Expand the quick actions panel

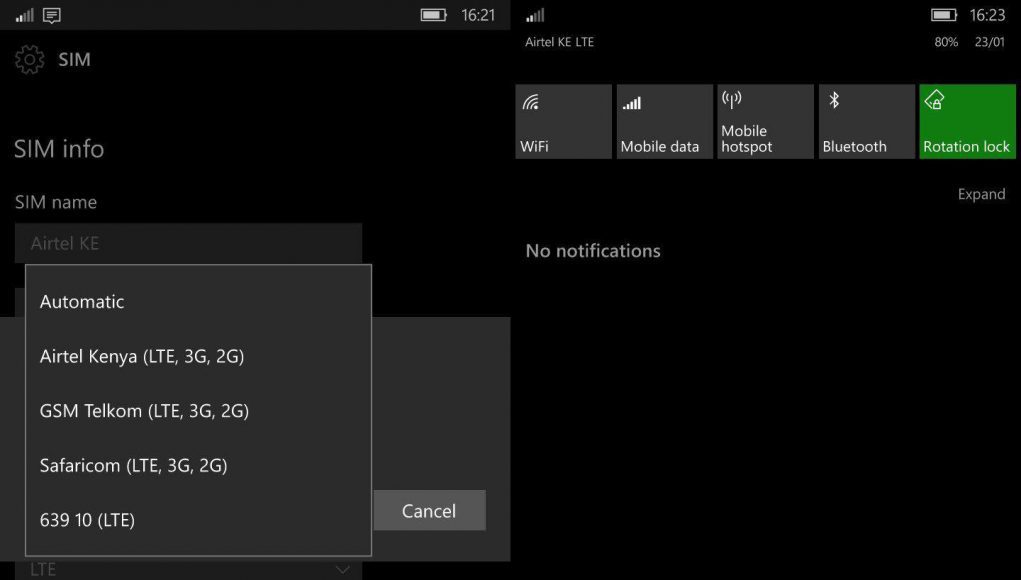tap(981, 194)
